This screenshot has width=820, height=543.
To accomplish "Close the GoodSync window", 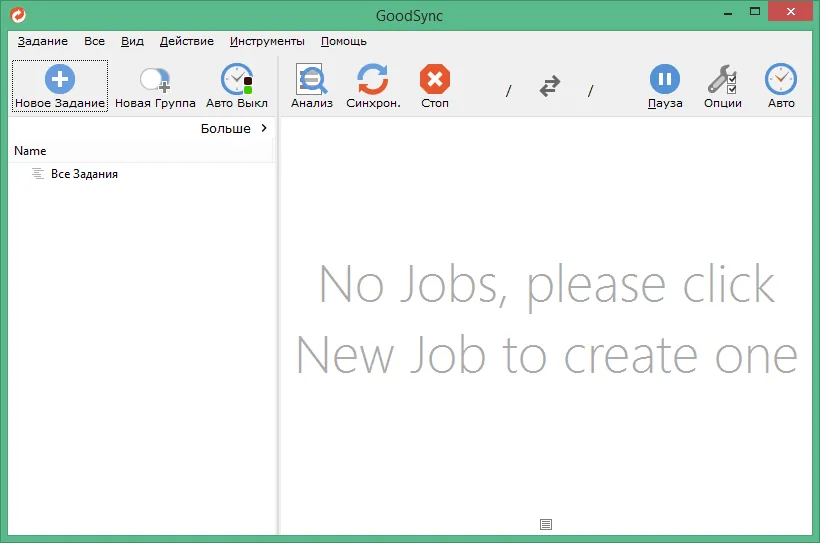I will click(x=790, y=12).
